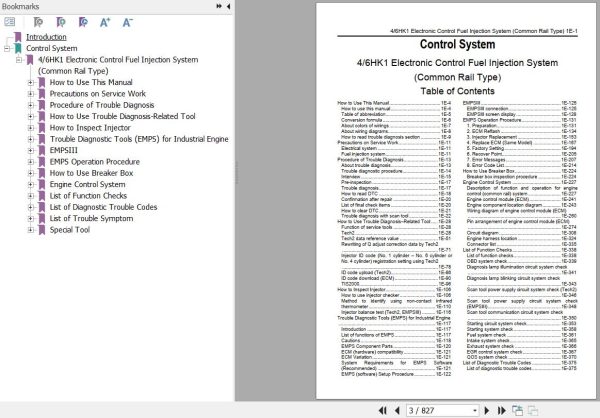Expand List of Diagnostic Trouble Codes
The image size is (600, 418).
click(31, 207)
